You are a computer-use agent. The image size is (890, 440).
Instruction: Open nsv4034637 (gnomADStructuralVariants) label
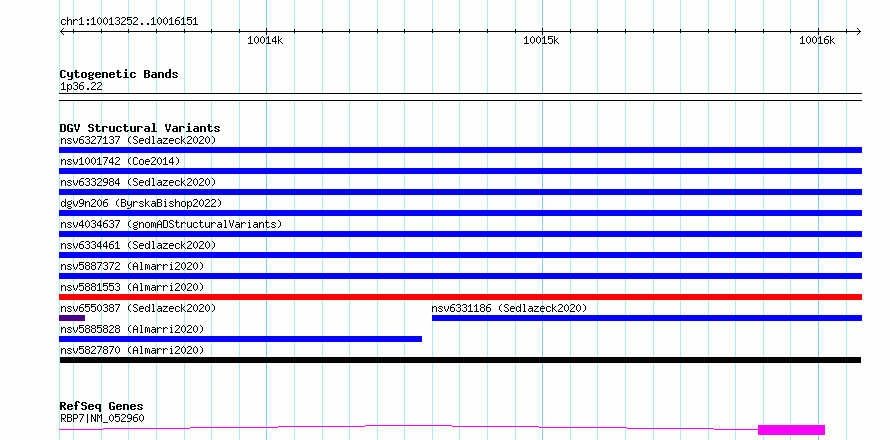click(171, 224)
